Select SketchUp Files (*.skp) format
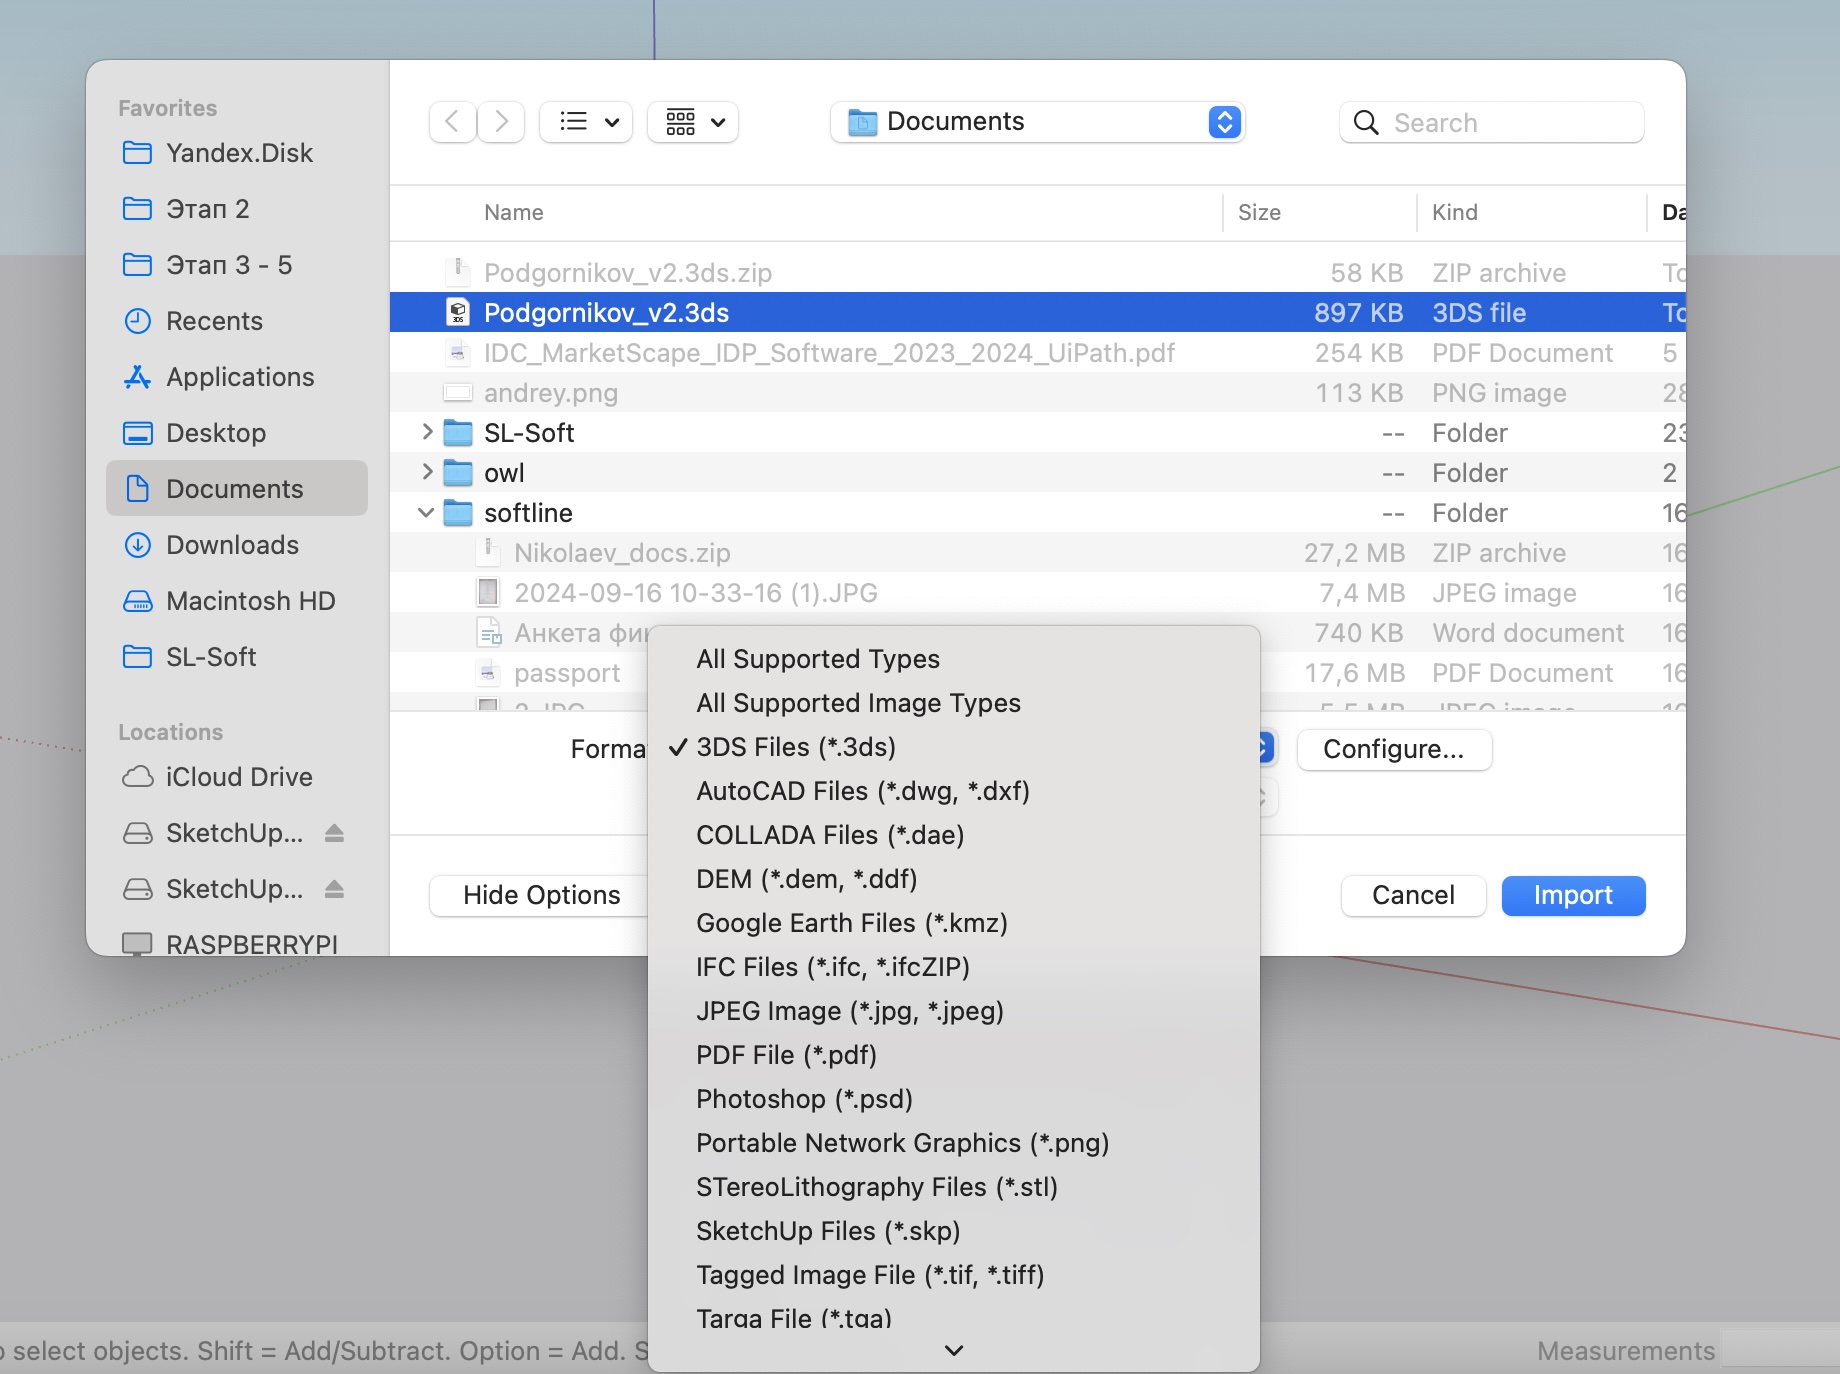This screenshot has height=1374, width=1840. (827, 1231)
